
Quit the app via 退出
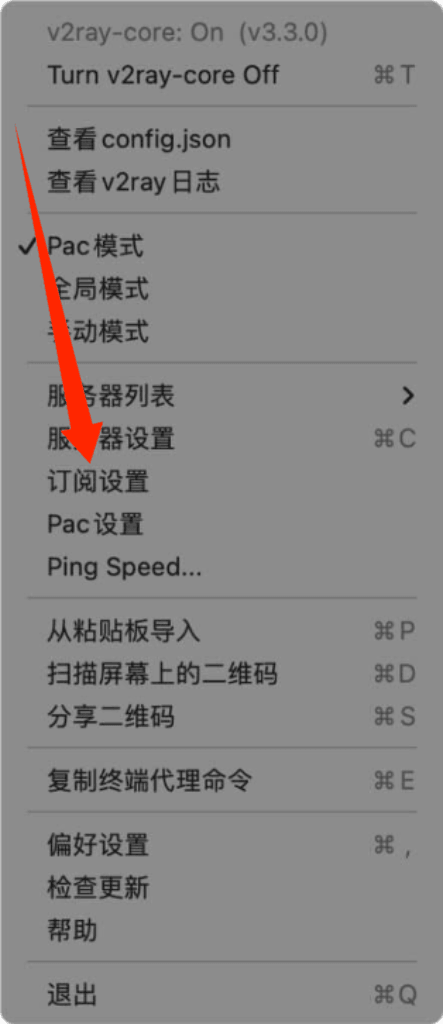222,995
